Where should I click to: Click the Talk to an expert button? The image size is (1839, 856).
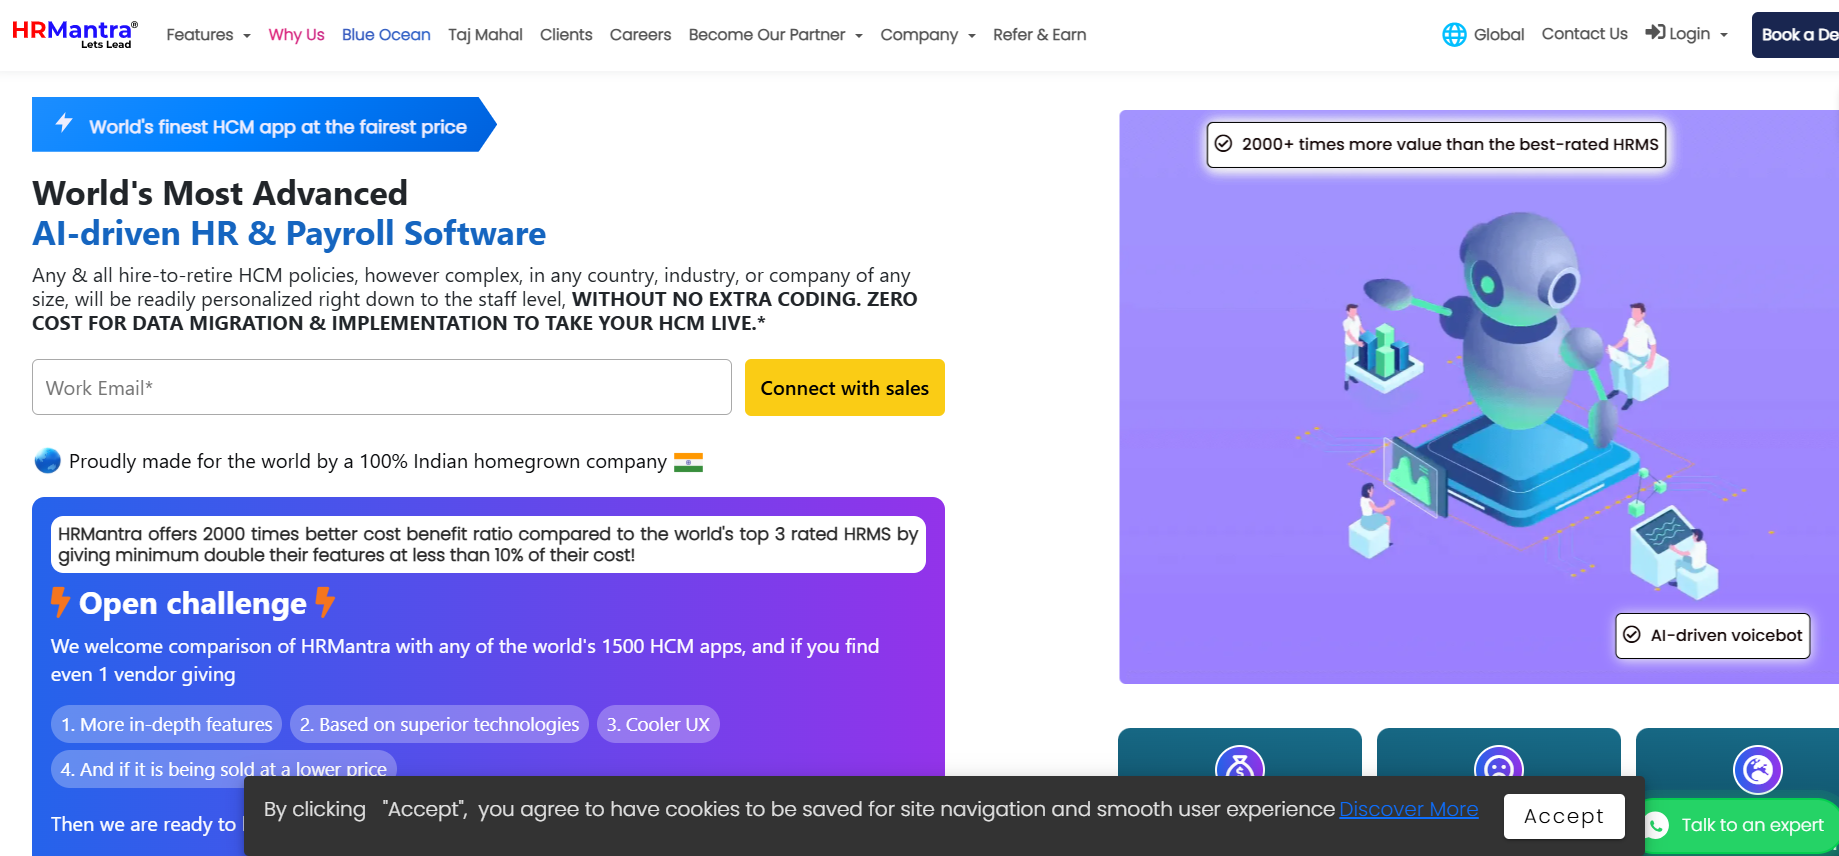1740,825
